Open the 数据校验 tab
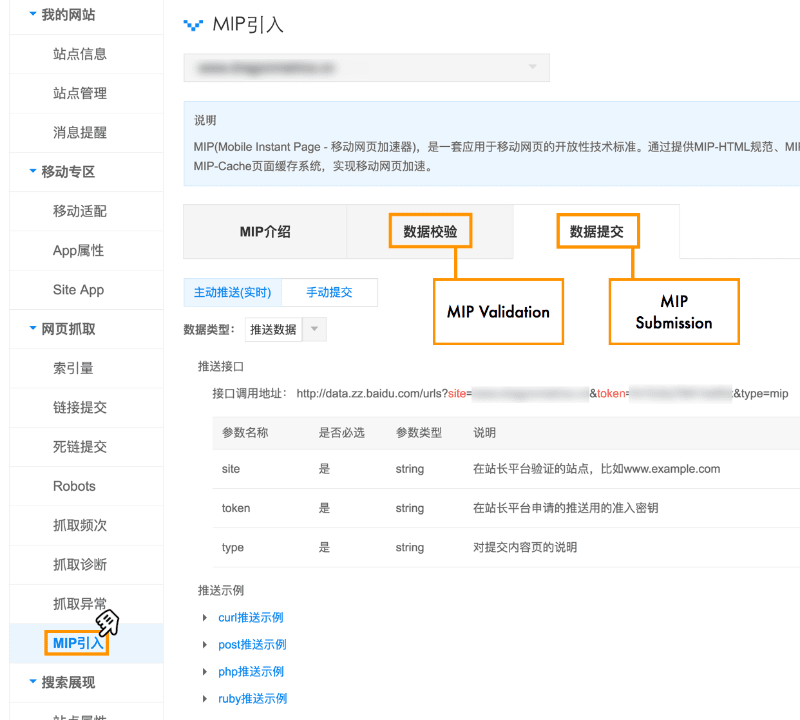The width and height of the screenshot is (800, 720). tap(430, 231)
